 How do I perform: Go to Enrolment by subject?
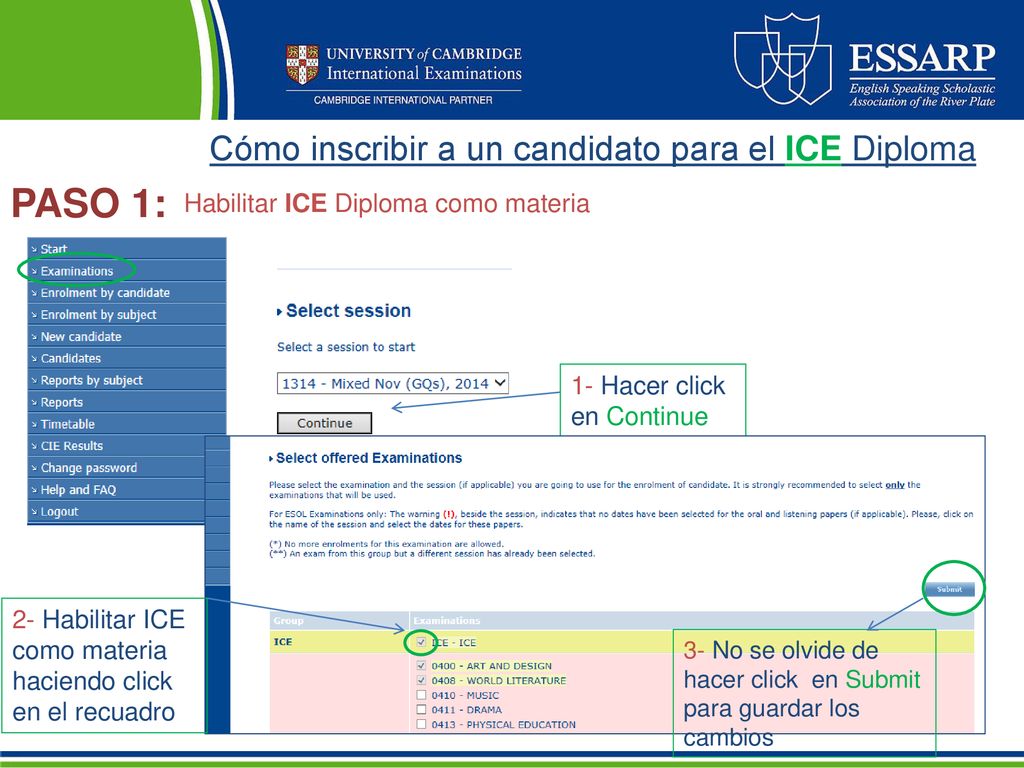click(127, 314)
